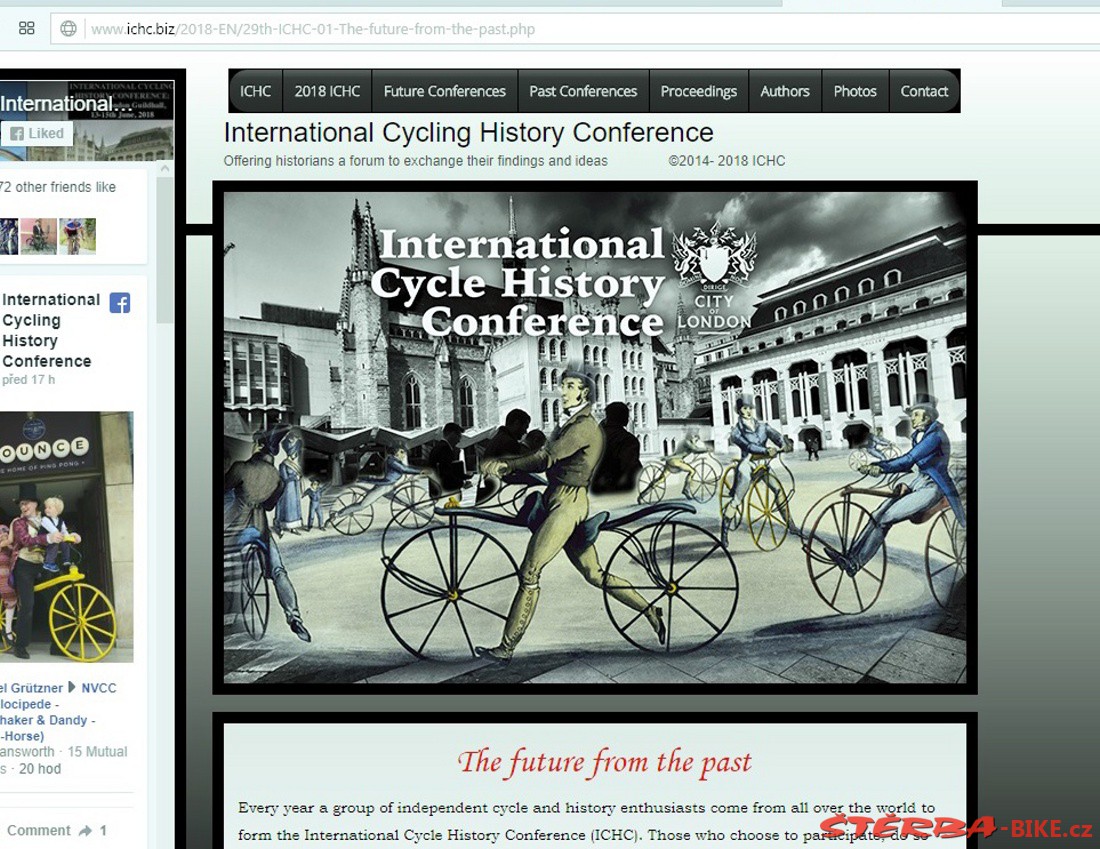The width and height of the screenshot is (1100, 849).
Task: Open the Authors menu item
Action: point(785,91)
